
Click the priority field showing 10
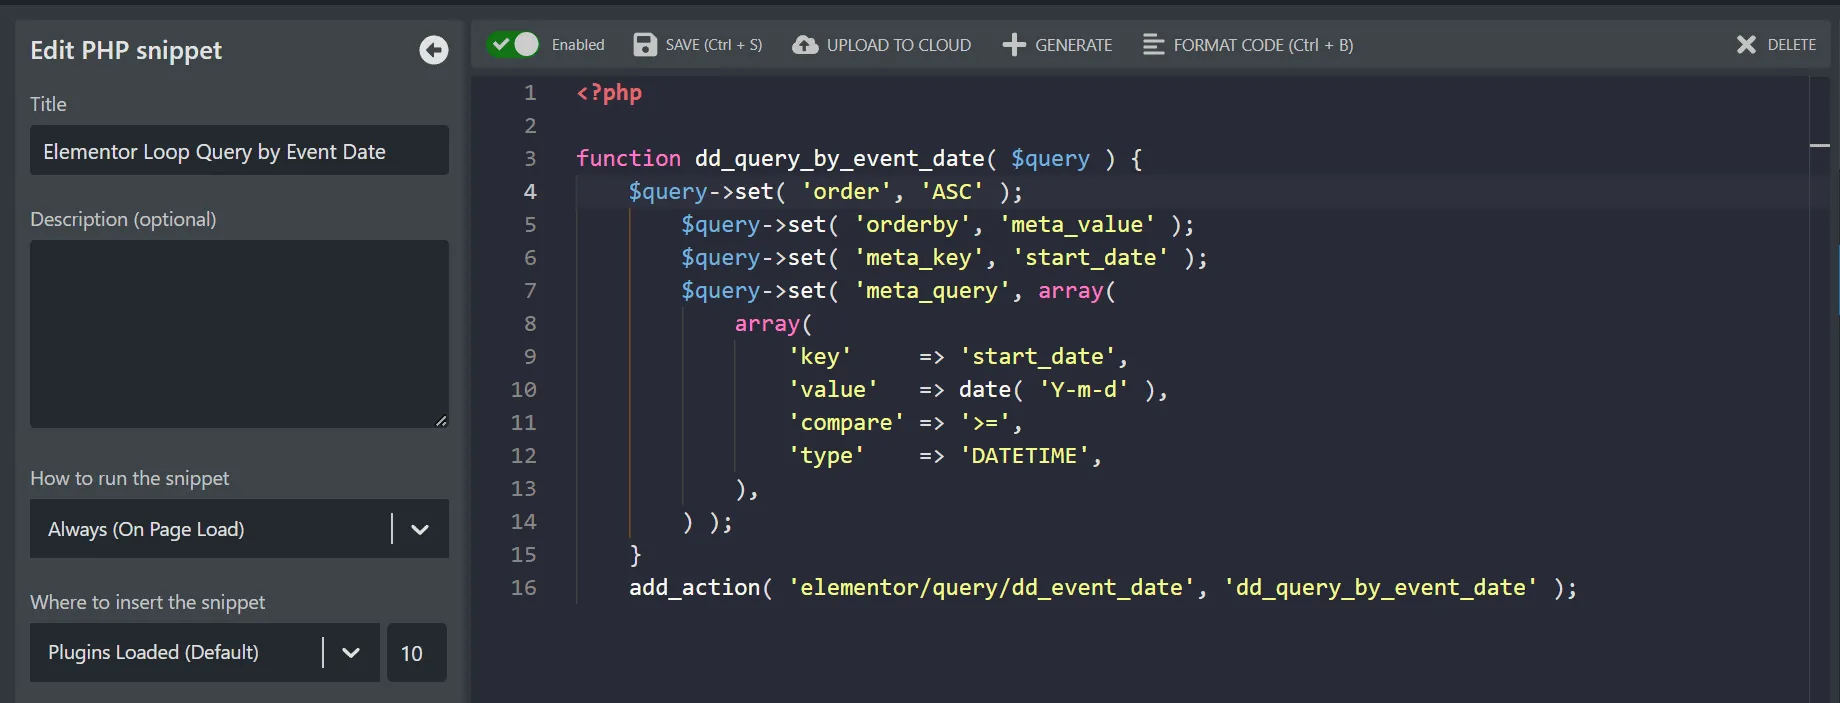(x=416, y=653)
